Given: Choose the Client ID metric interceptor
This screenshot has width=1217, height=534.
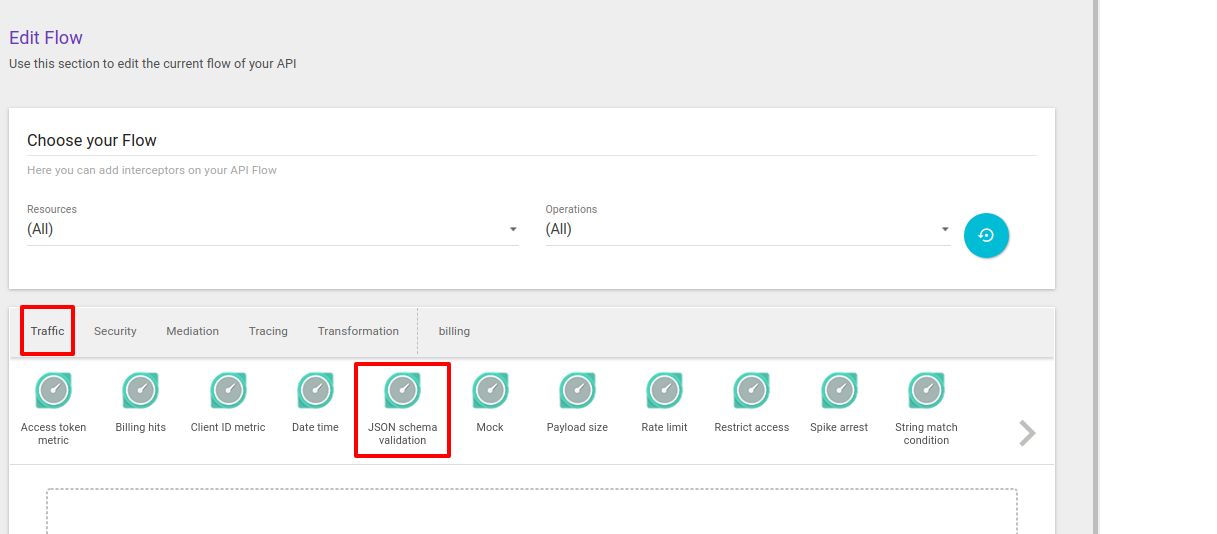Looking at the screenshot, I should (x=228, y=391).
